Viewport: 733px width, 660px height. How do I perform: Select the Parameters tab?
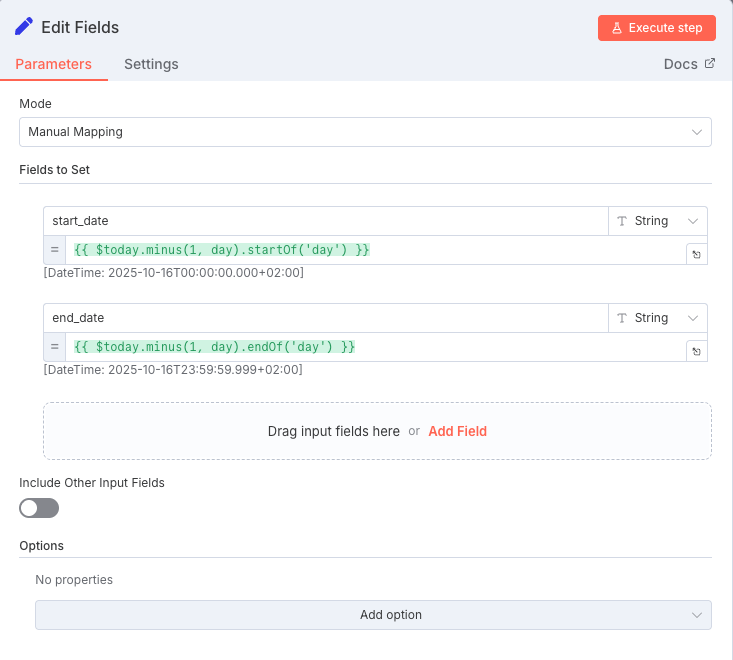coord(53,64)
